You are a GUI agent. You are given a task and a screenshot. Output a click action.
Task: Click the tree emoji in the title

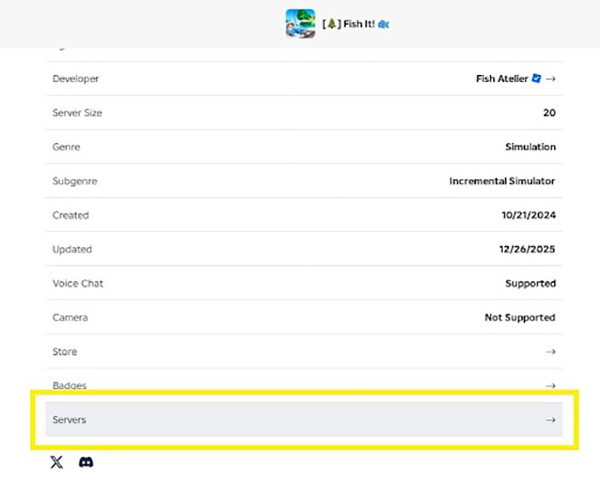click(331, 23)
